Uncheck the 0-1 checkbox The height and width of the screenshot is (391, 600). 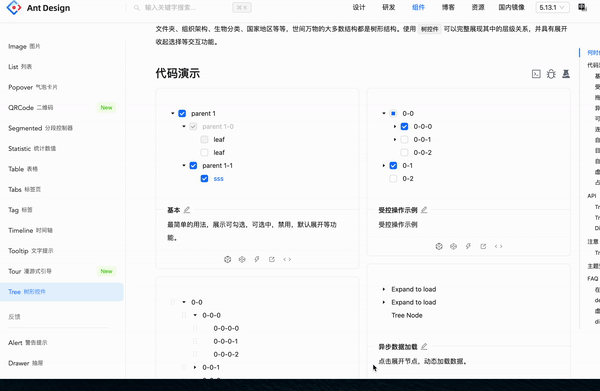tap(393, 166)
